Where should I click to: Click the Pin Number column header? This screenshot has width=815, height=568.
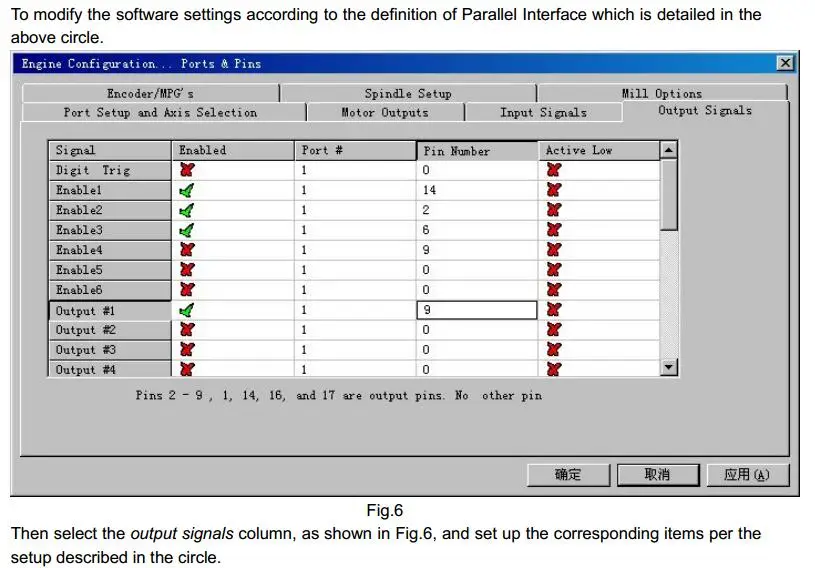tap(477, 151)
